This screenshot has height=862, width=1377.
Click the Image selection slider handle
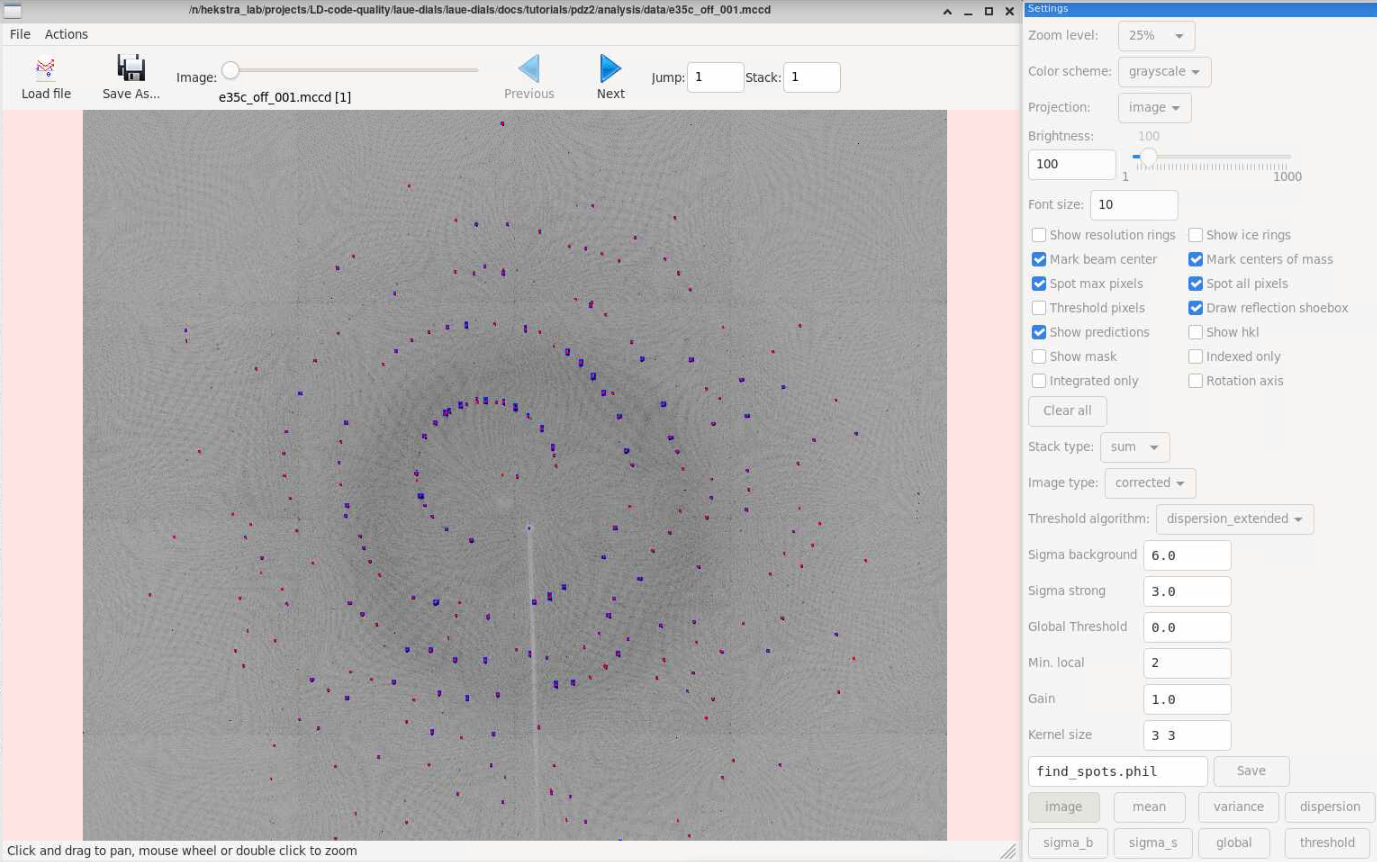click(230, 70)
